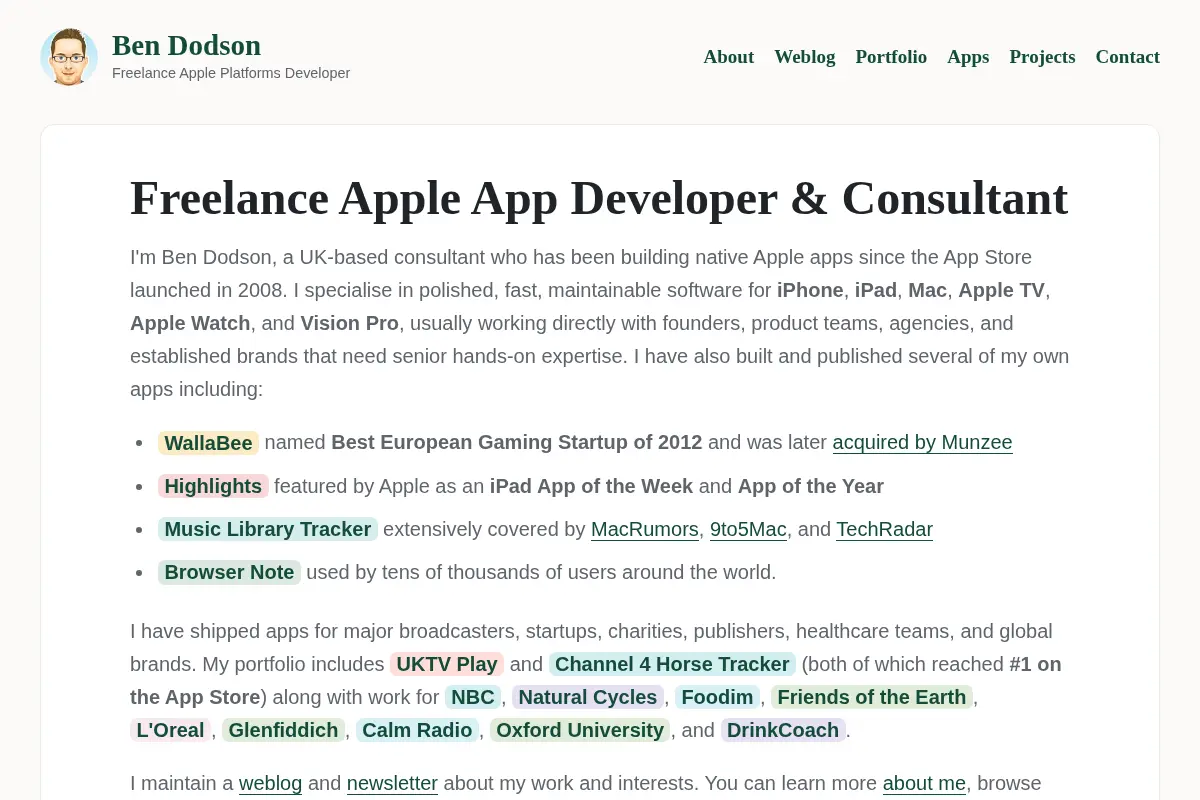This screenshot has width=1200, height=800.
Task: Click Best European Gaming Startup of 2012 text
Action: tap(516, 442)
